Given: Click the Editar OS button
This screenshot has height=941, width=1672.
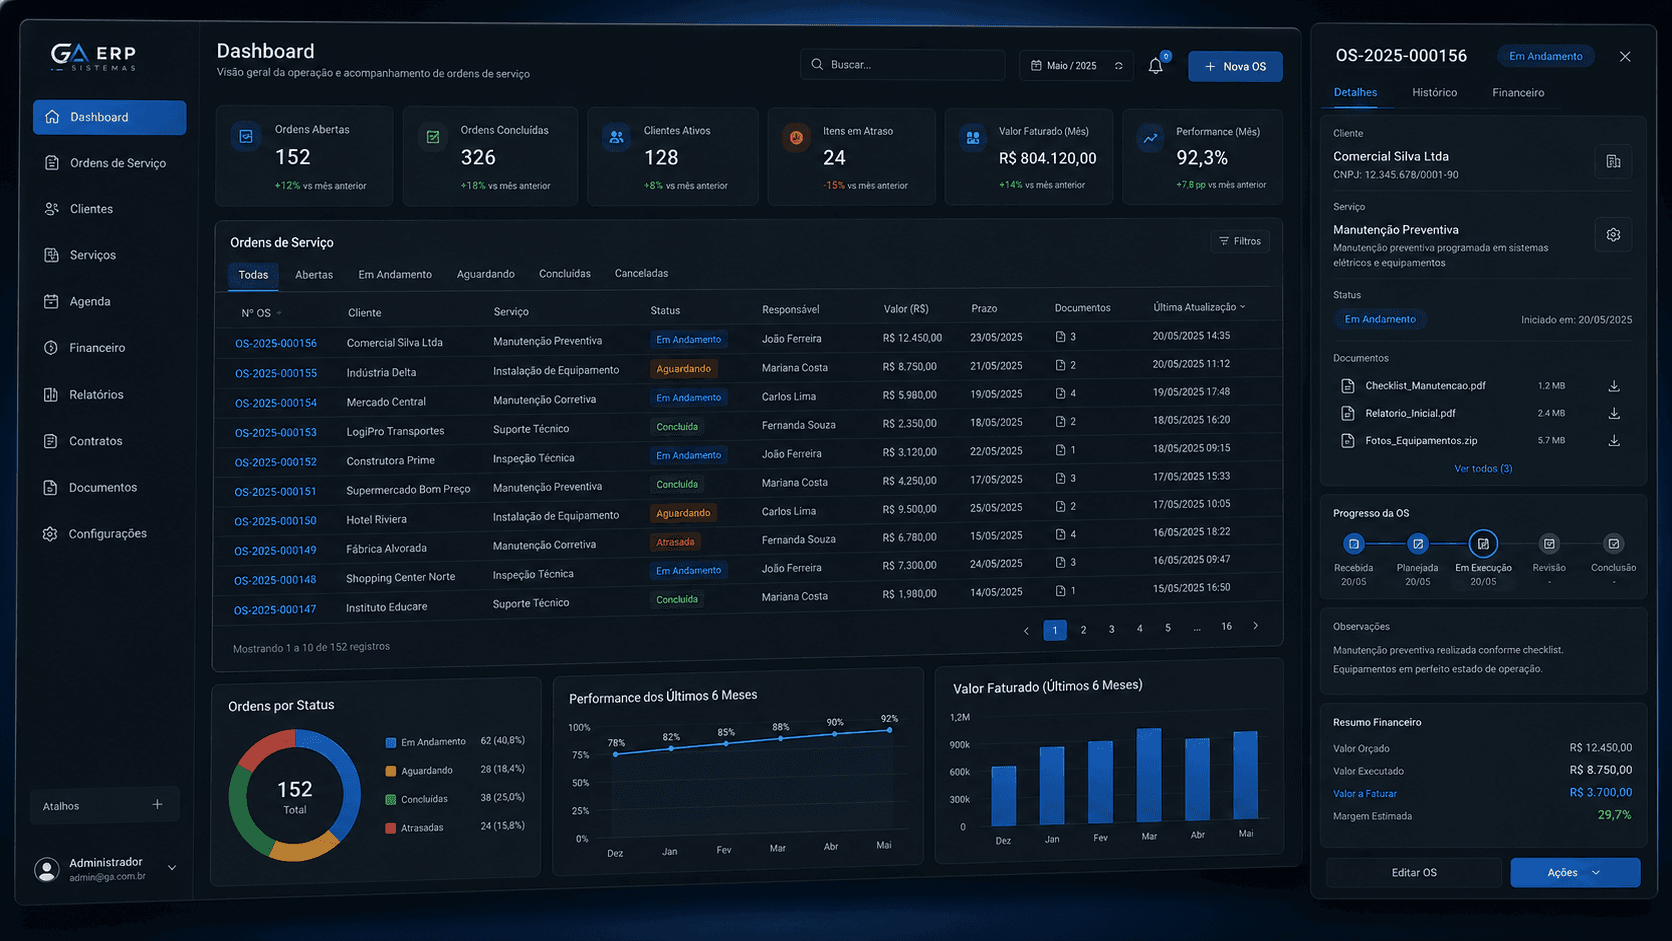Looking at the screenshot, I should 1414,872.
